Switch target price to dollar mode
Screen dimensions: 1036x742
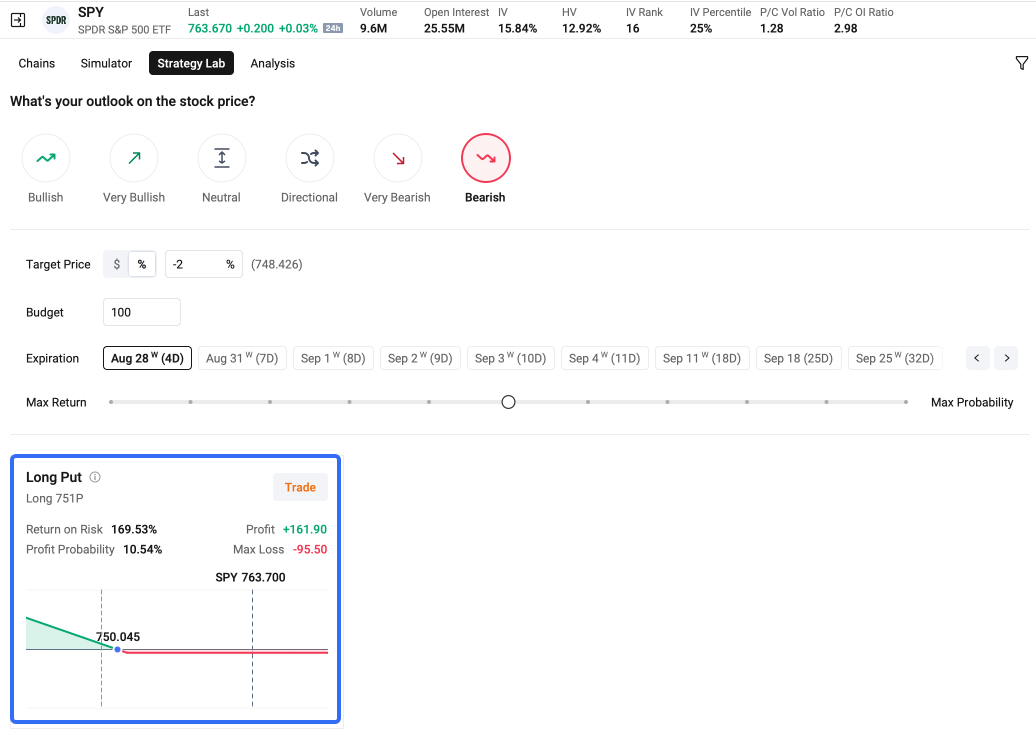(117, 264)
